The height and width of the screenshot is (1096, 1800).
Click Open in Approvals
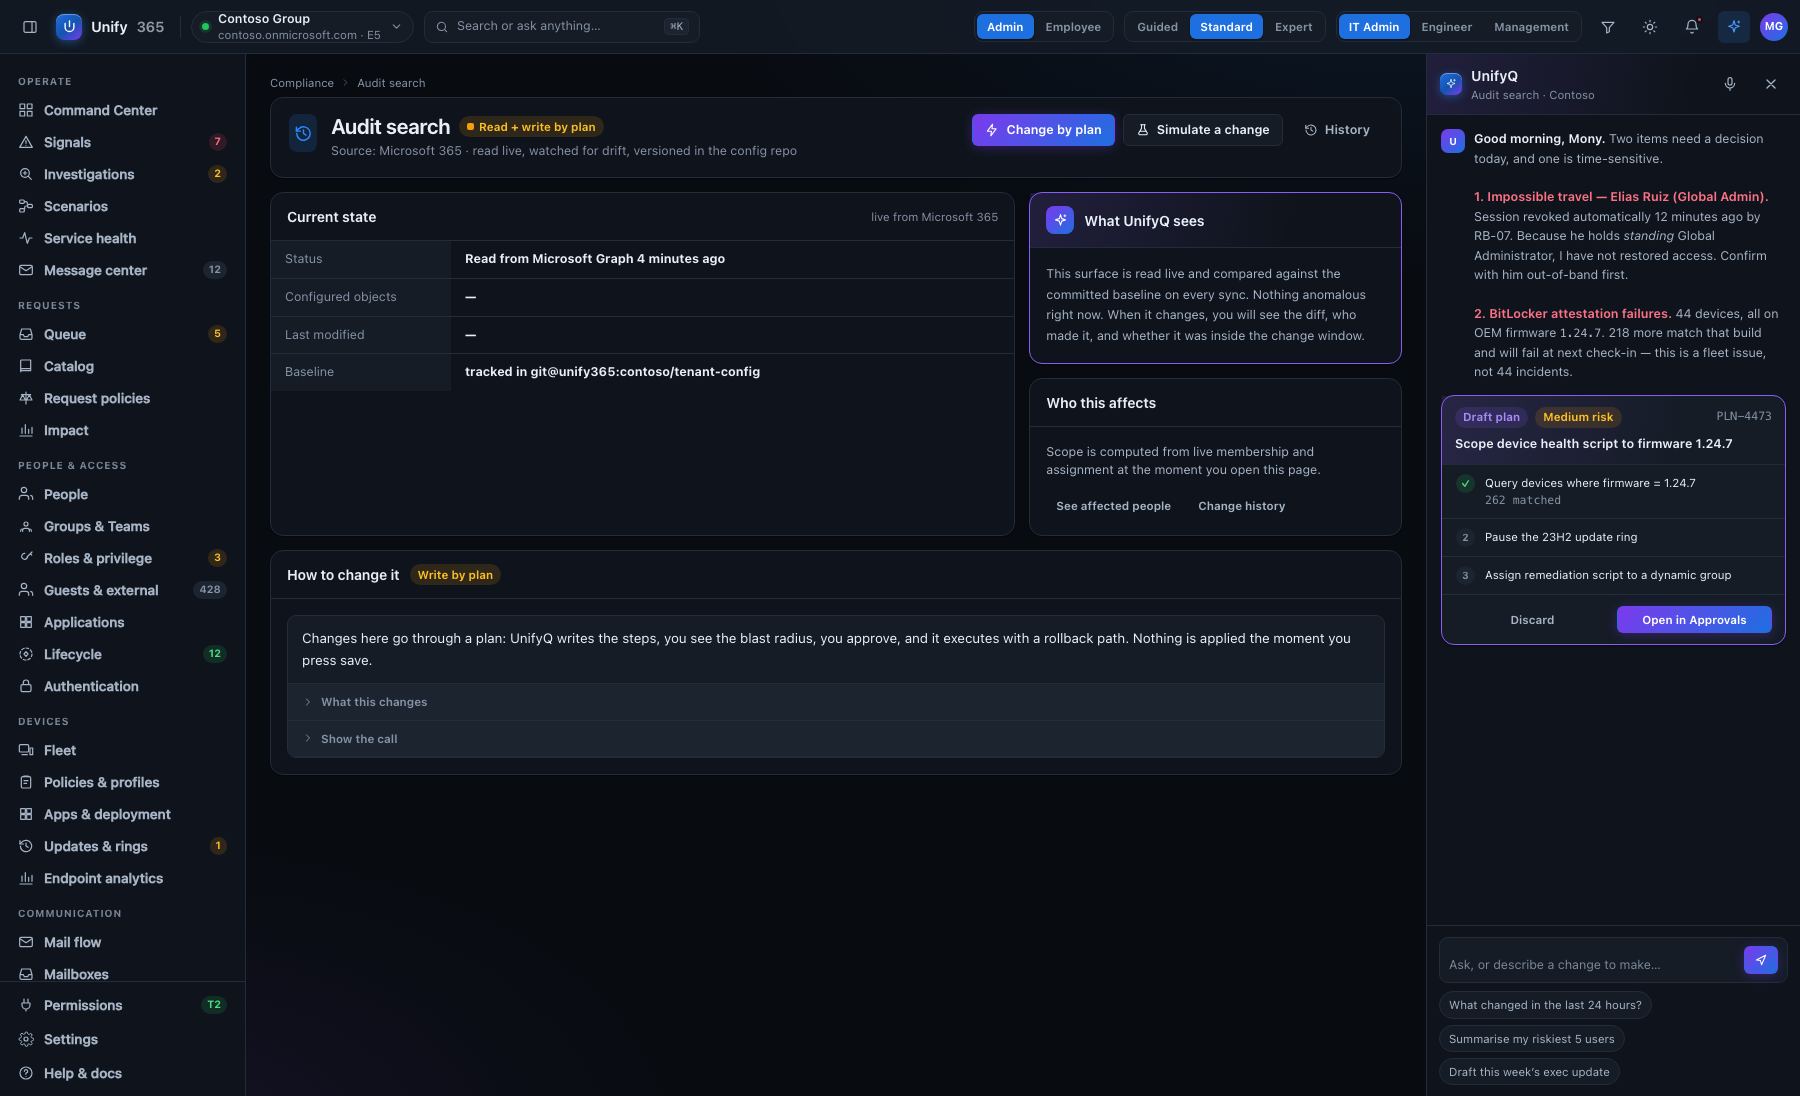pos(1694,620)
